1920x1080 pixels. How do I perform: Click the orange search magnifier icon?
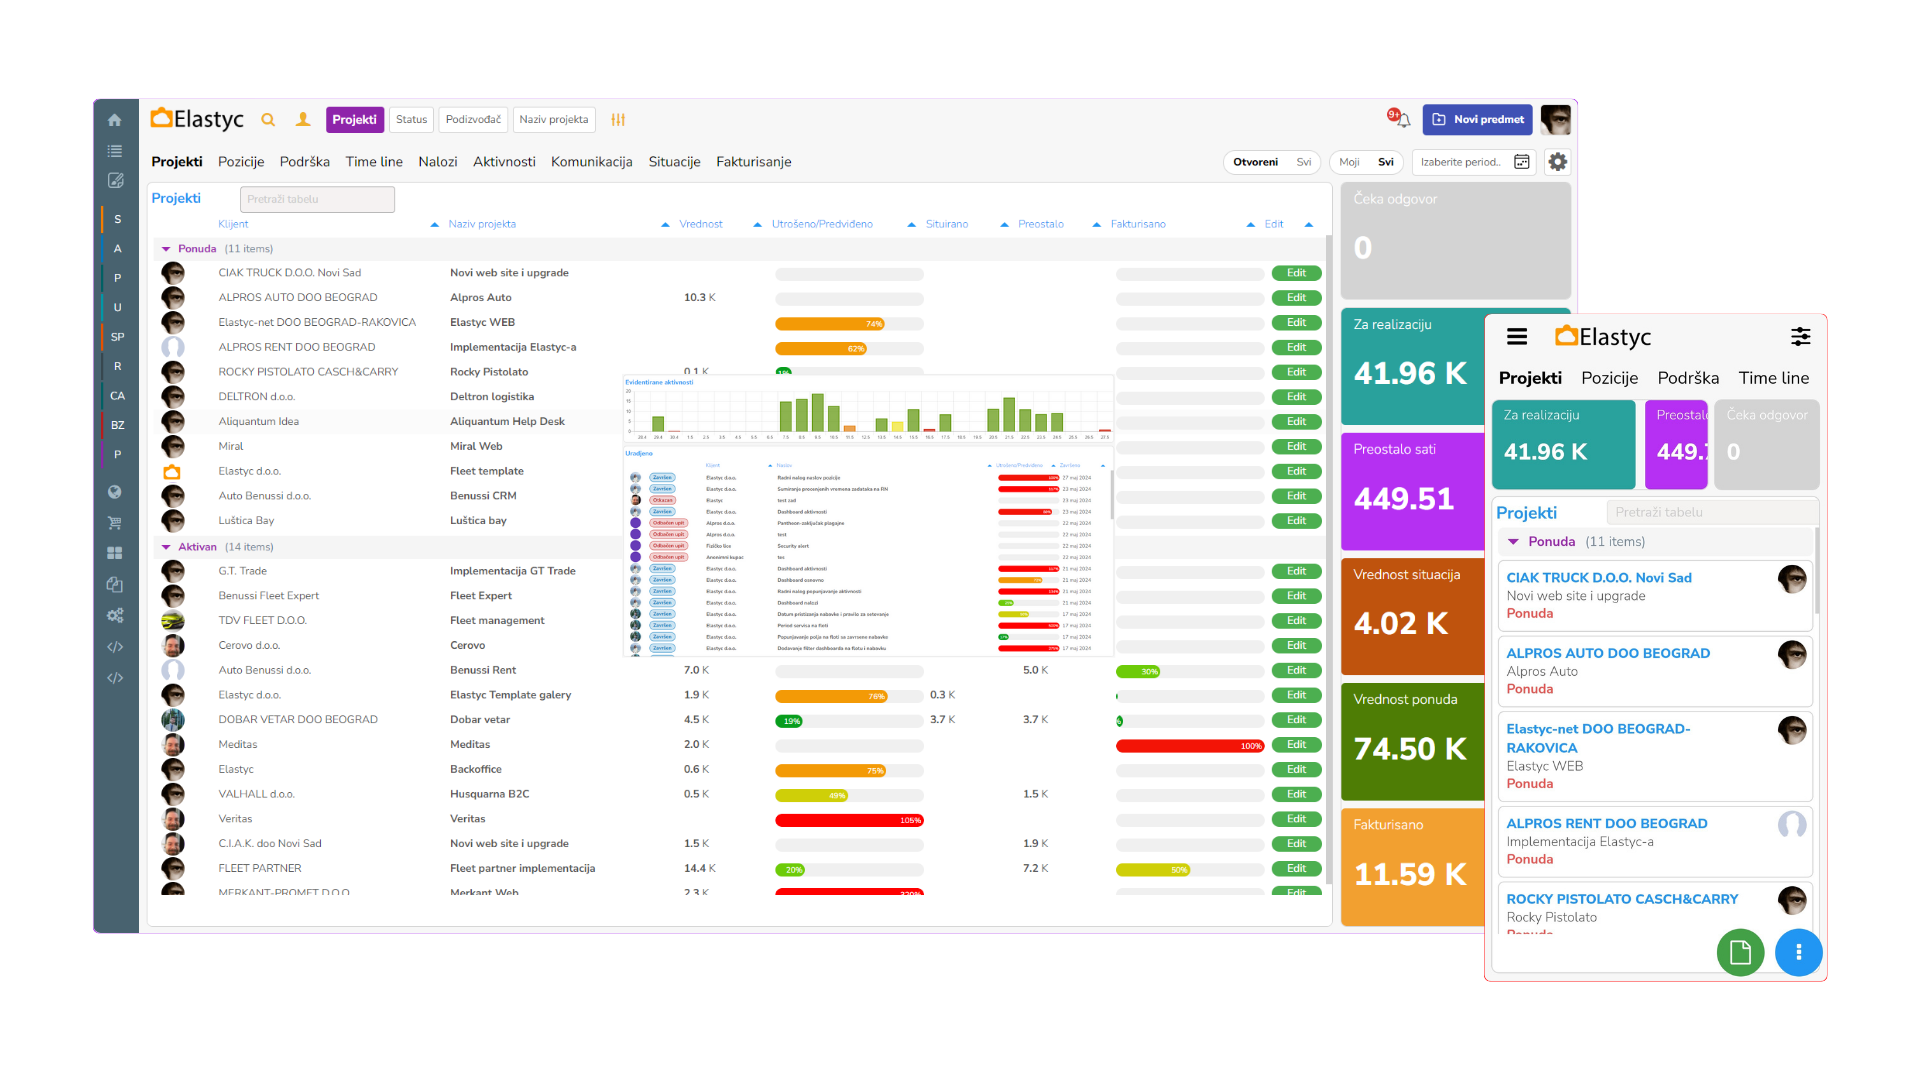268,120
